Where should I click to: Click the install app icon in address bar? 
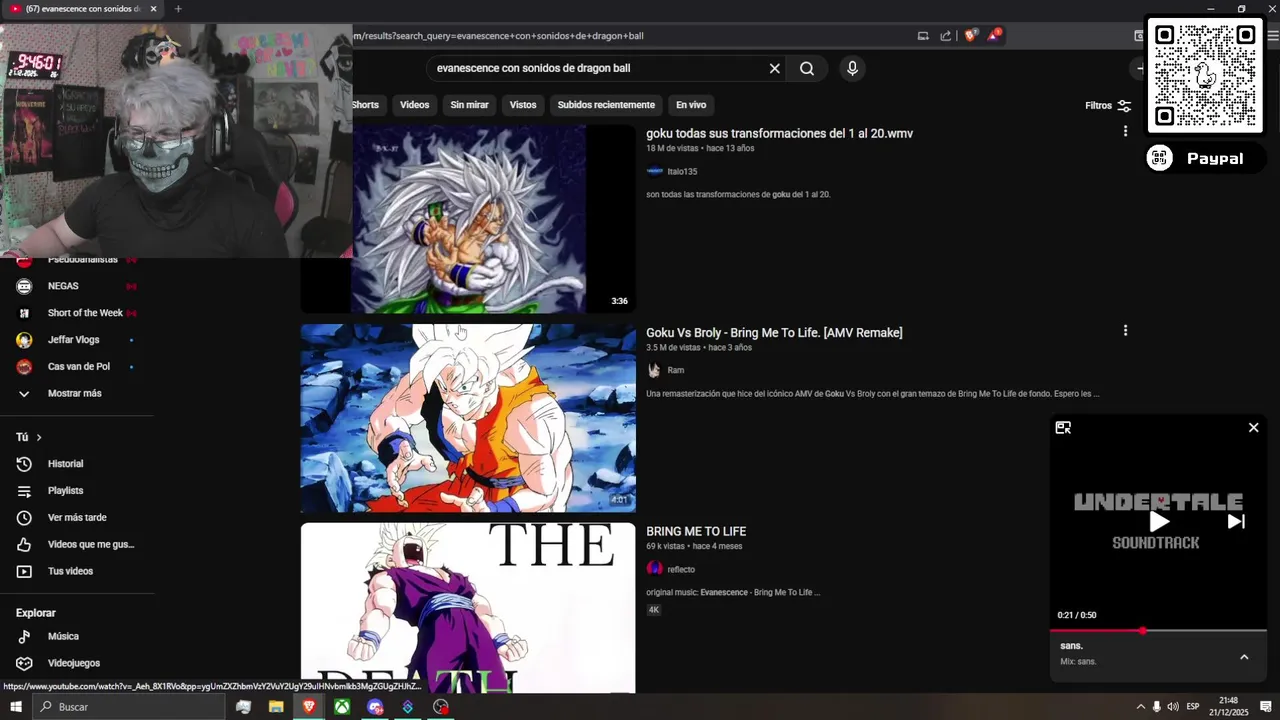click(x=923, y=36)
